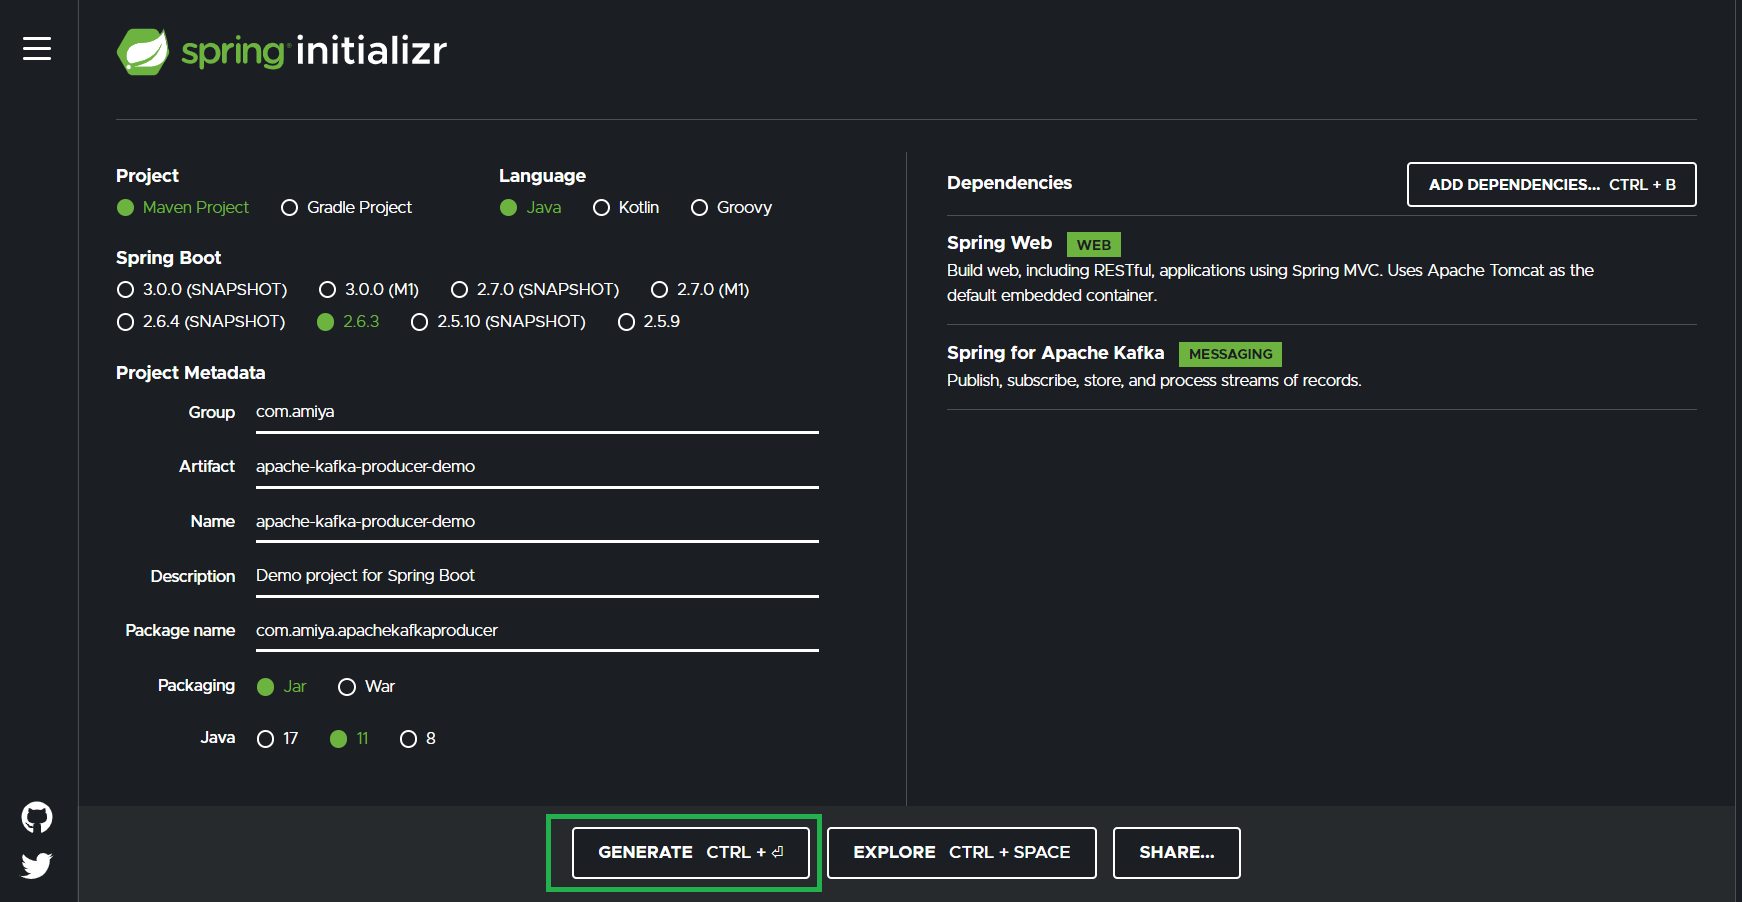Screen dimensions: 1742x902
Task: Click the Packaging label
Action: pyautogui.click(x=196, y=686)
